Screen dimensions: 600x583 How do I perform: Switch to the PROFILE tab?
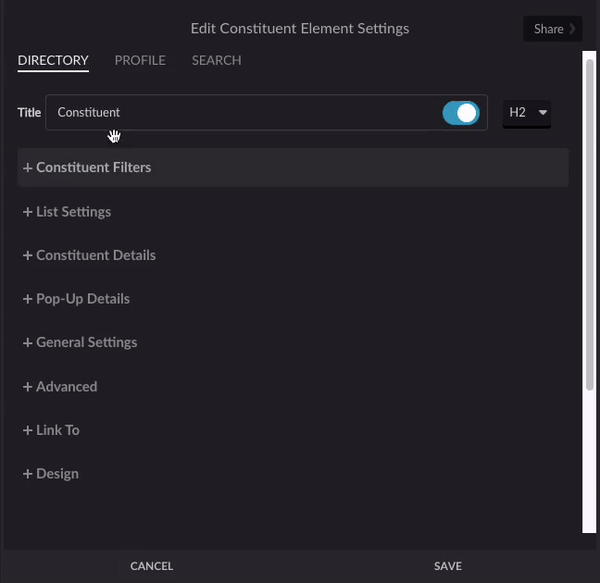(140, 60)
